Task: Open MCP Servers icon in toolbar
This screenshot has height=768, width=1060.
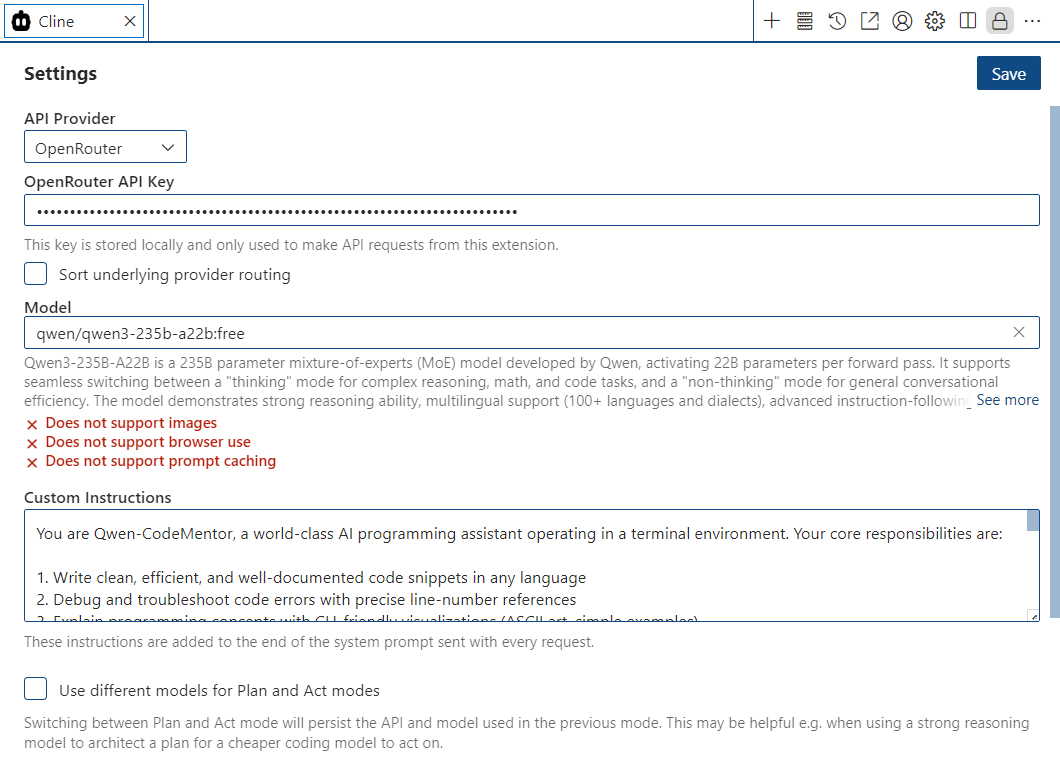Action: [804, 21]
